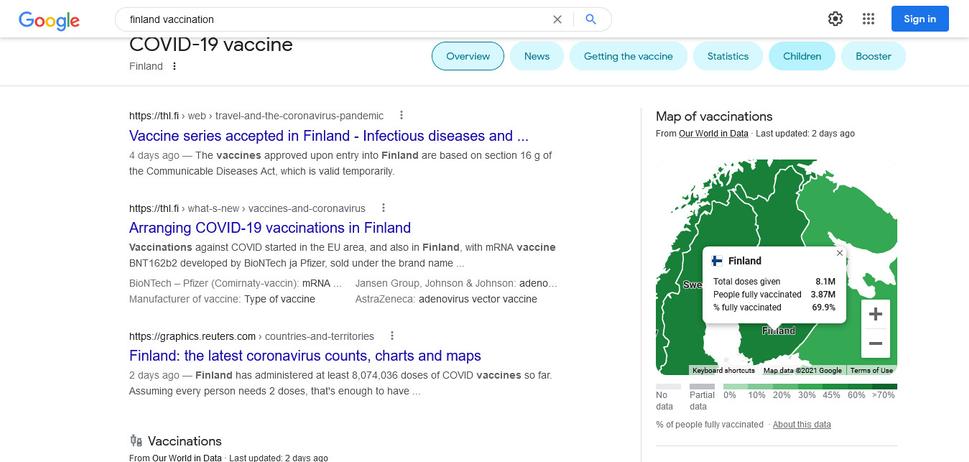
Task: Click Our World in Data link above map
Action: point(713,133)
